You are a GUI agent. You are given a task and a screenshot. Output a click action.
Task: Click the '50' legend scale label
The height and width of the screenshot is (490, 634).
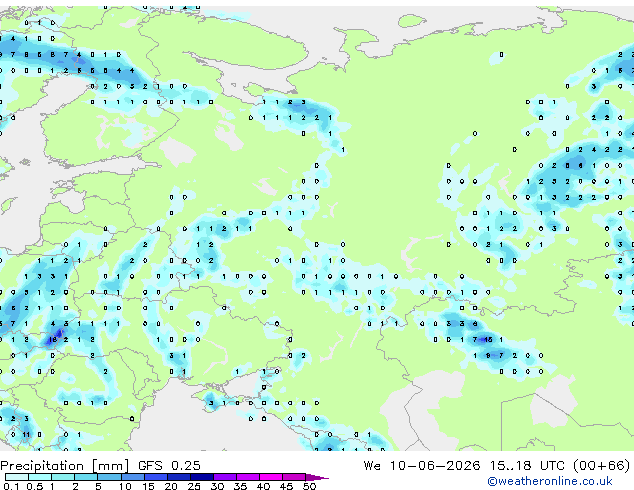pos(309,486)
